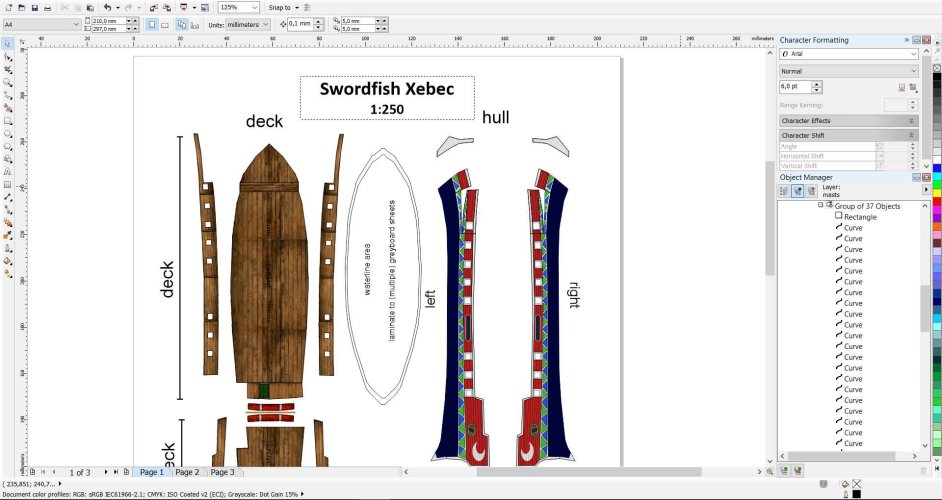Select the Pick tool in toolbox

coord(7,44)
